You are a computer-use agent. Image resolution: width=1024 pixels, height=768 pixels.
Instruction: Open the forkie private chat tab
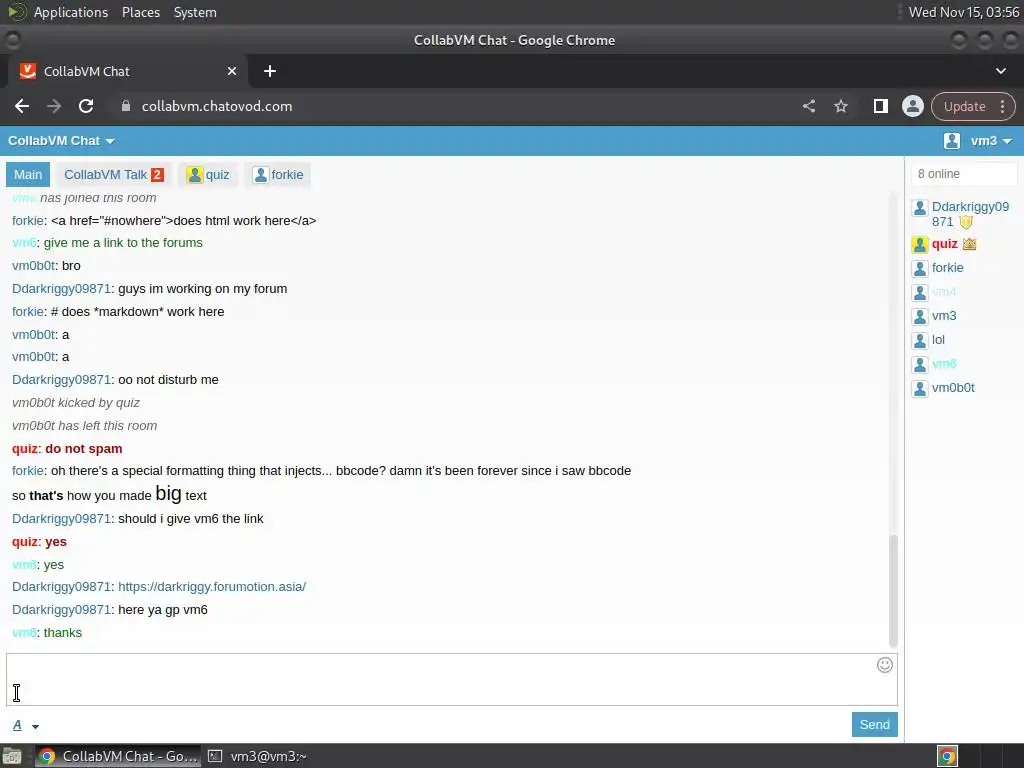(278, 175)
